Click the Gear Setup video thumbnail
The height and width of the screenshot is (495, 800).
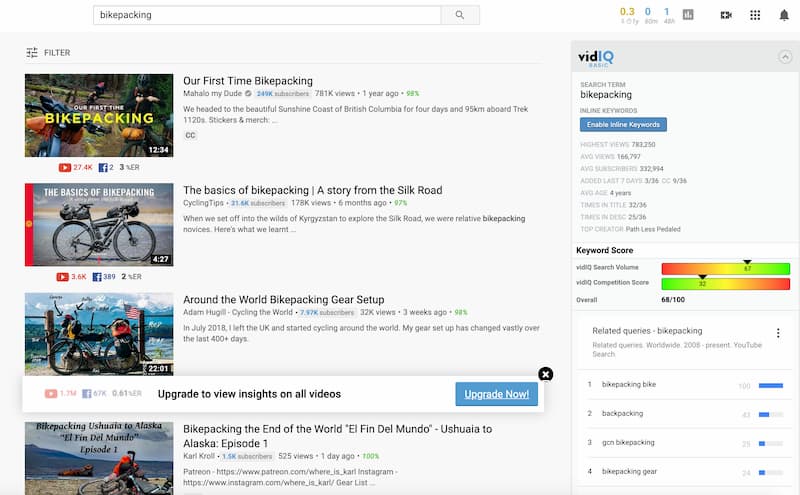(99, 334)
